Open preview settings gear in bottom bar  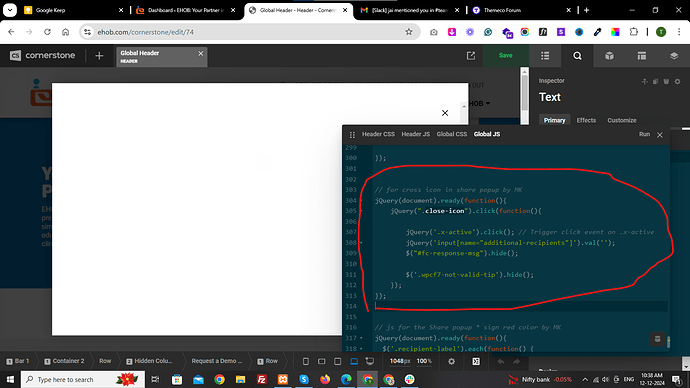[x=451, y=361]
